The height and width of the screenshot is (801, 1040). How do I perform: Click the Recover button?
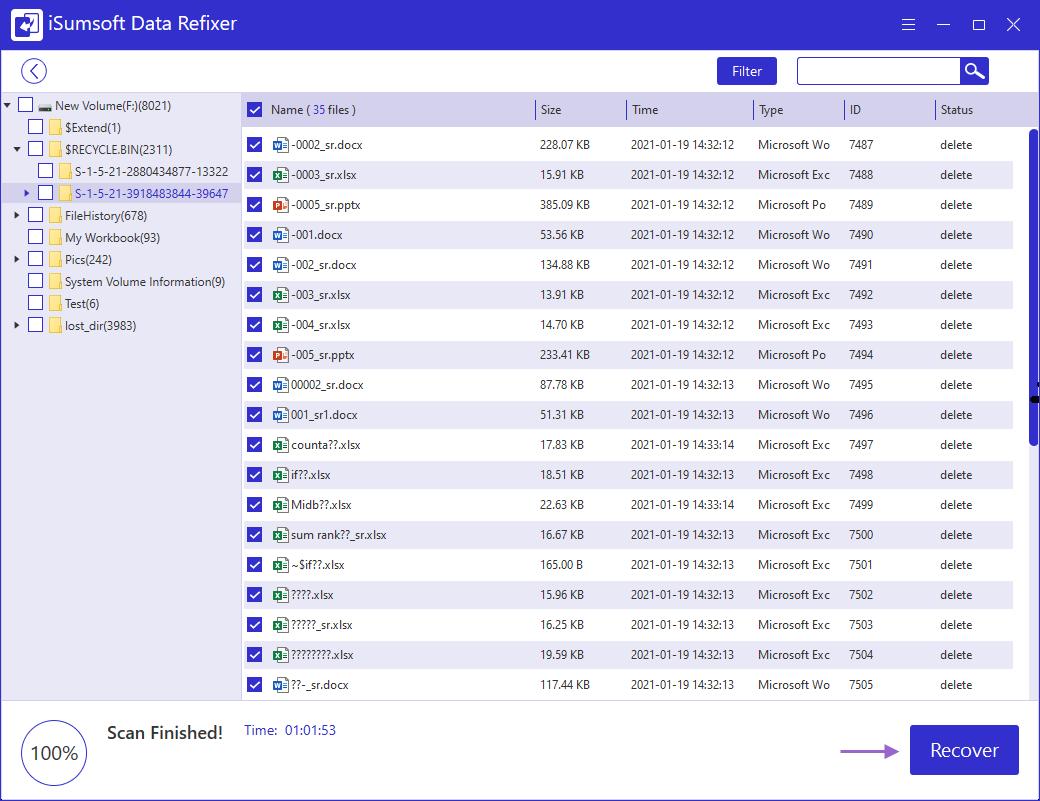[x=964, y=750]
